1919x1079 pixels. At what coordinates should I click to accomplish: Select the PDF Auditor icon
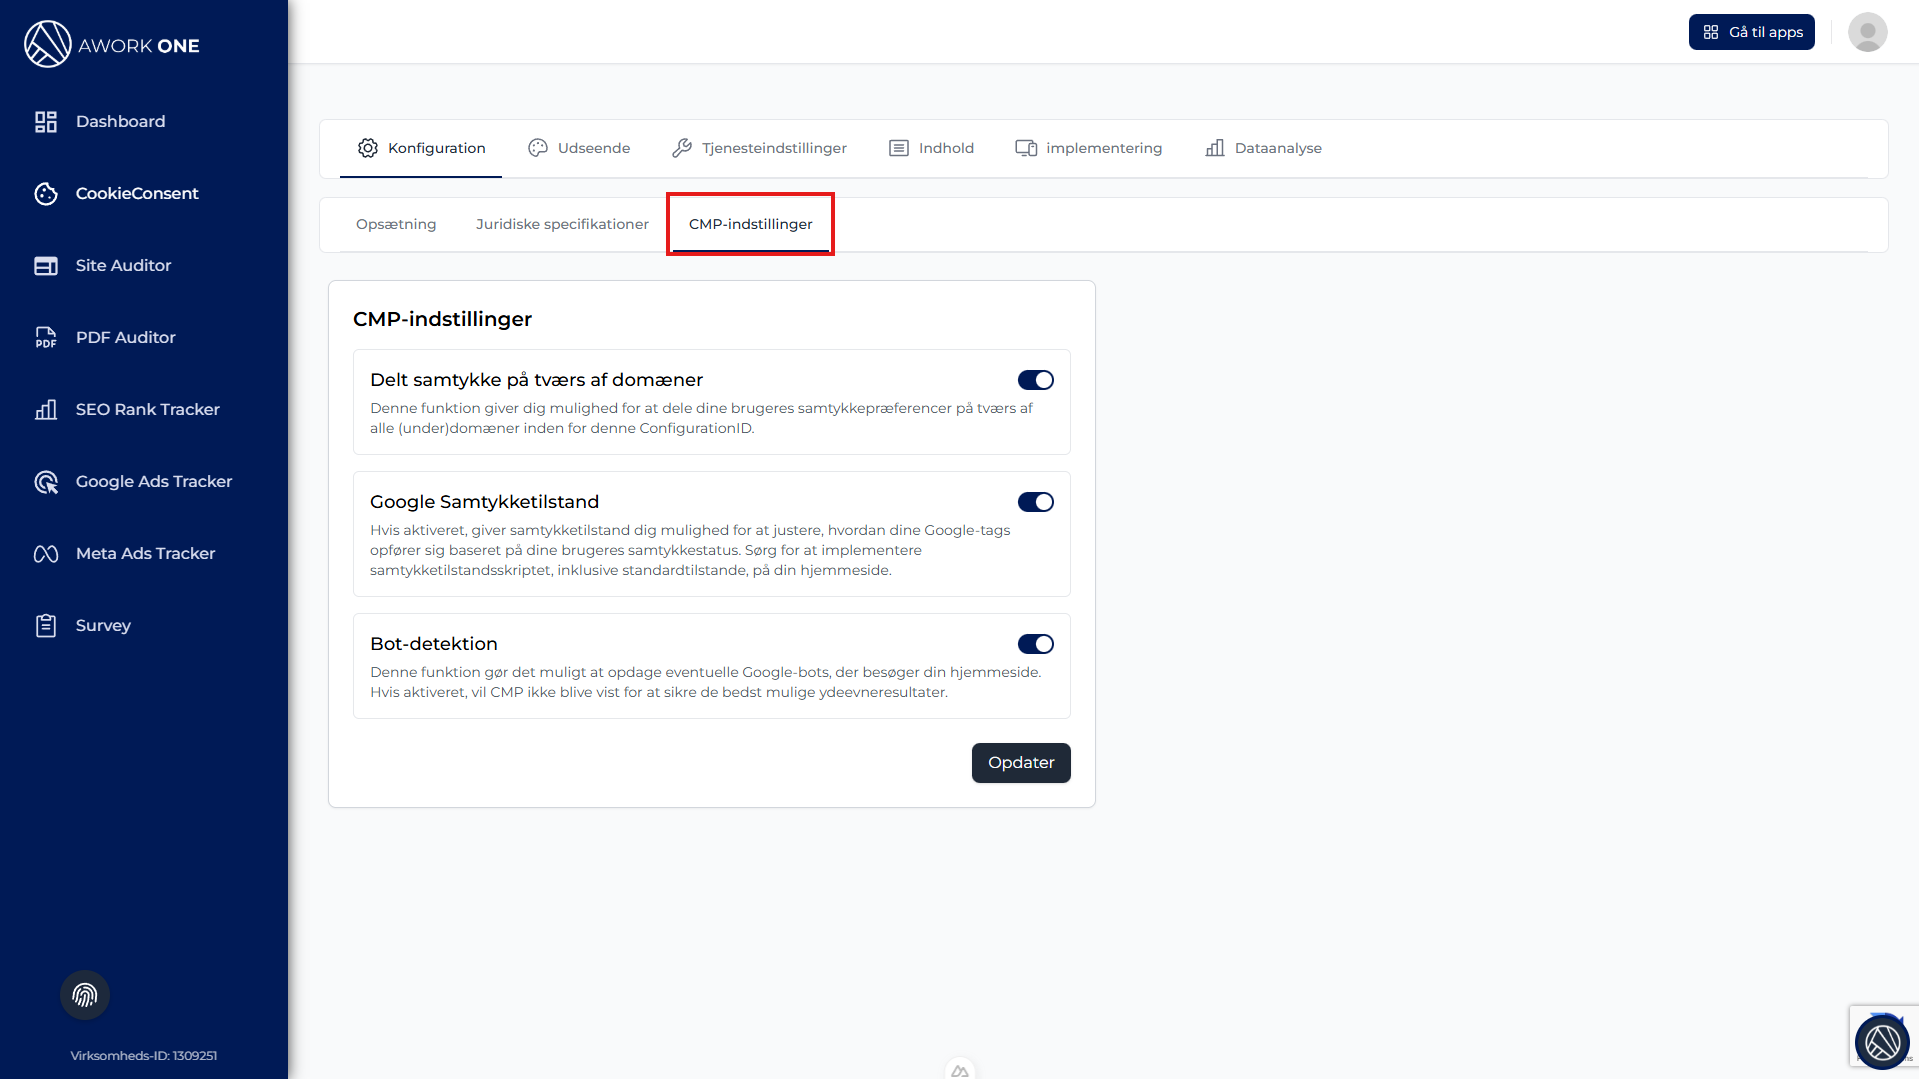(x=46, y=338)
